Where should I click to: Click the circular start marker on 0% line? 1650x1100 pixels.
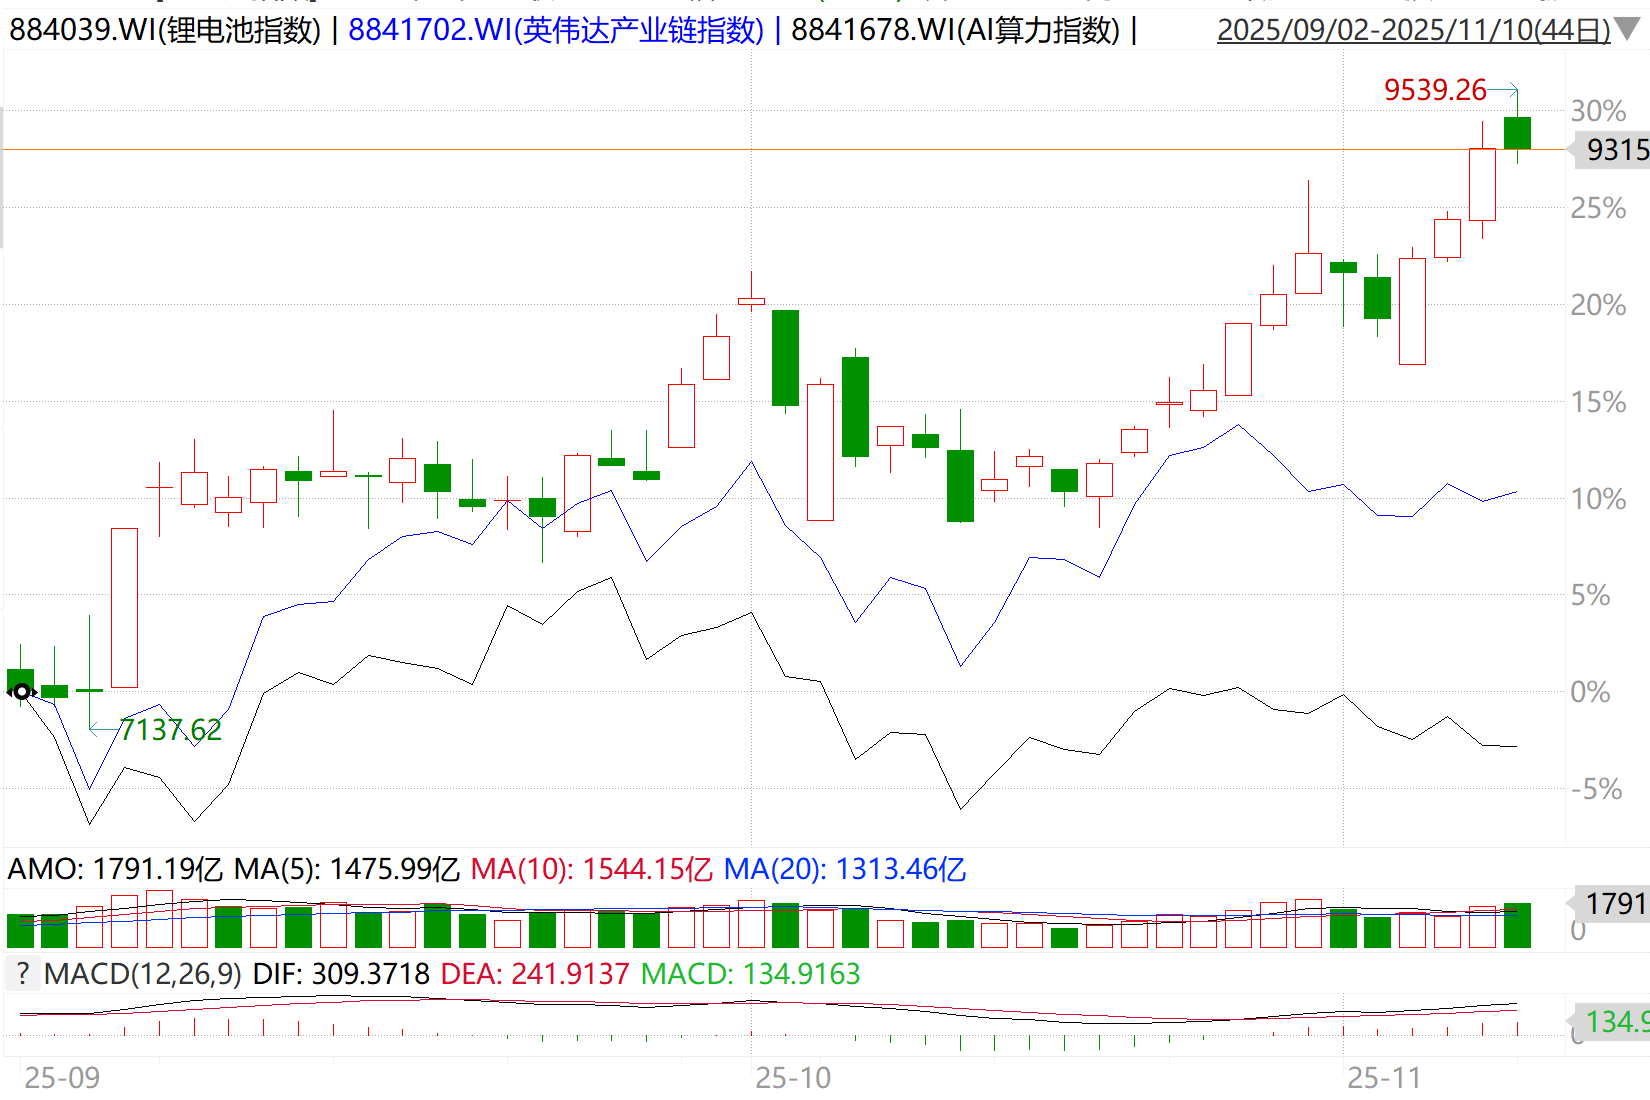21,691
